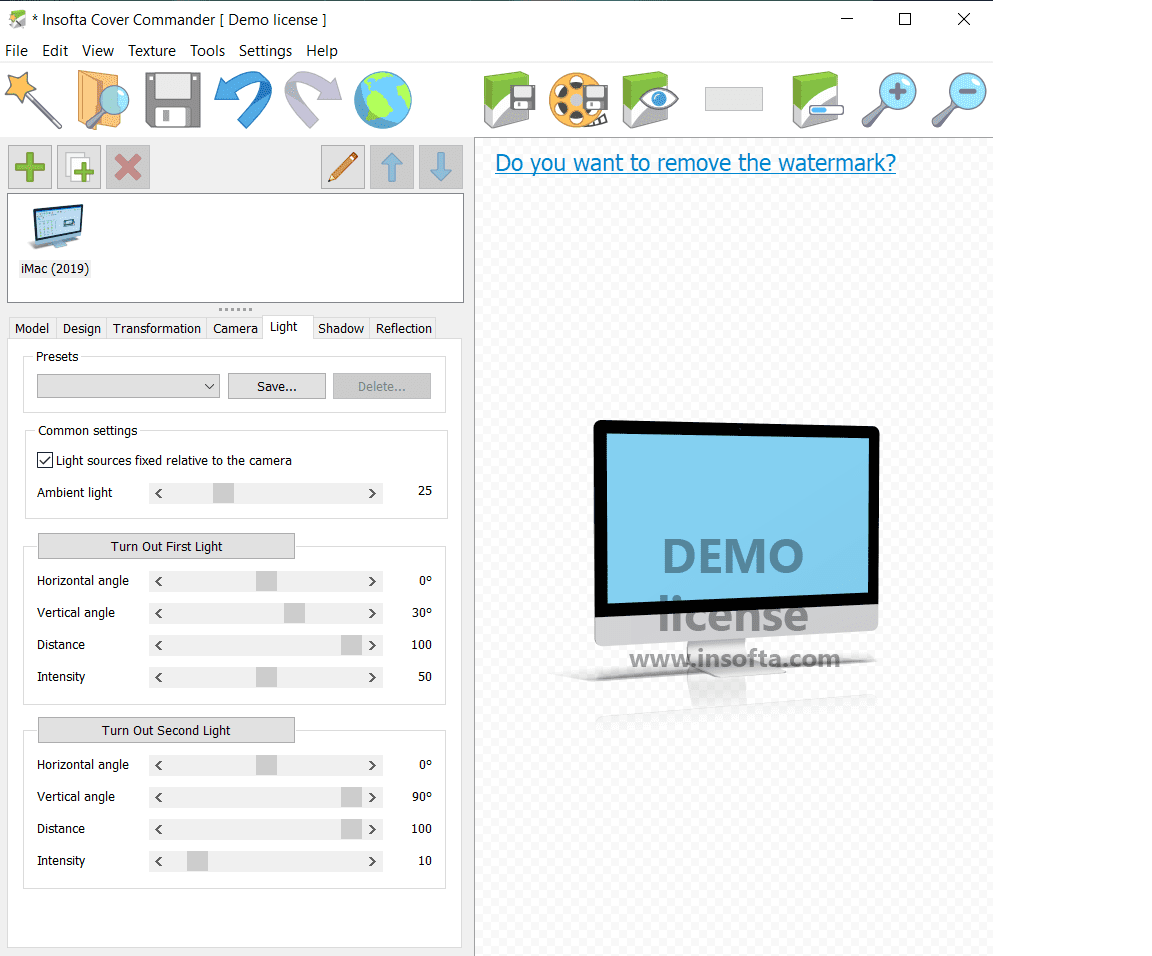Zoom out with magnifier minus icon
The height and width of the screenshot is (956, 1152).
click(959, 99)
